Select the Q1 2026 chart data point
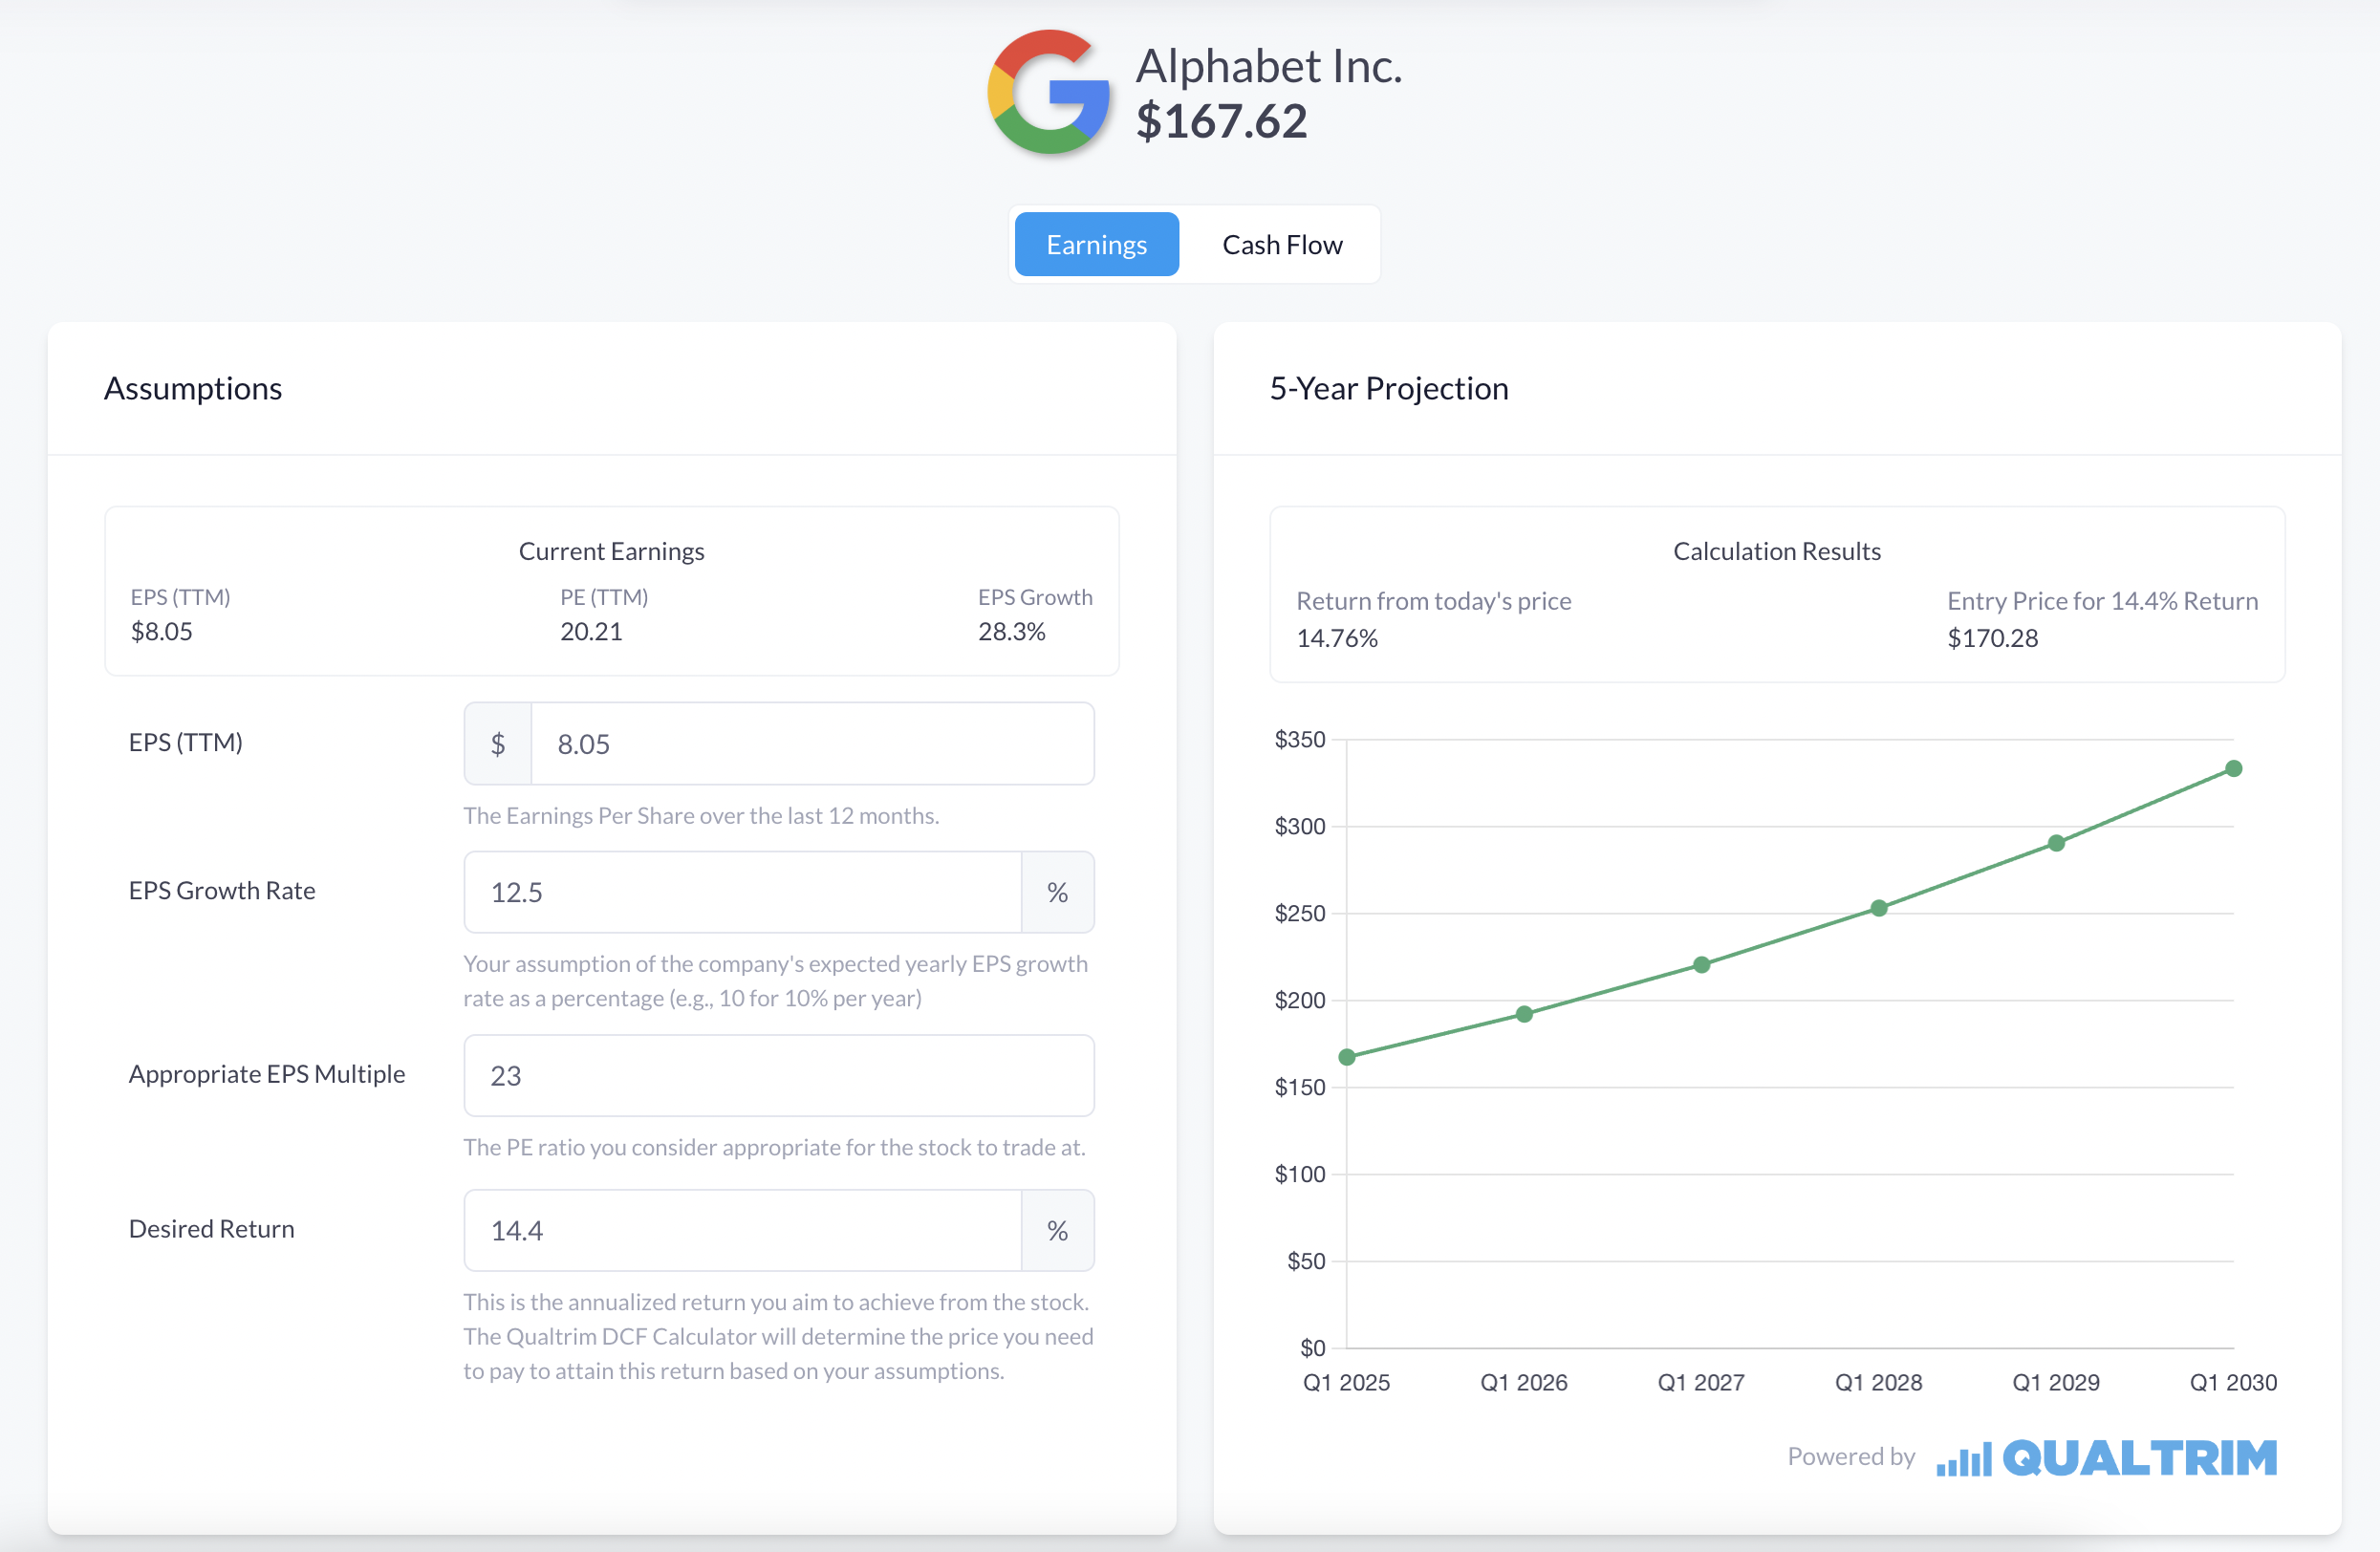 pos(1524,1014)
